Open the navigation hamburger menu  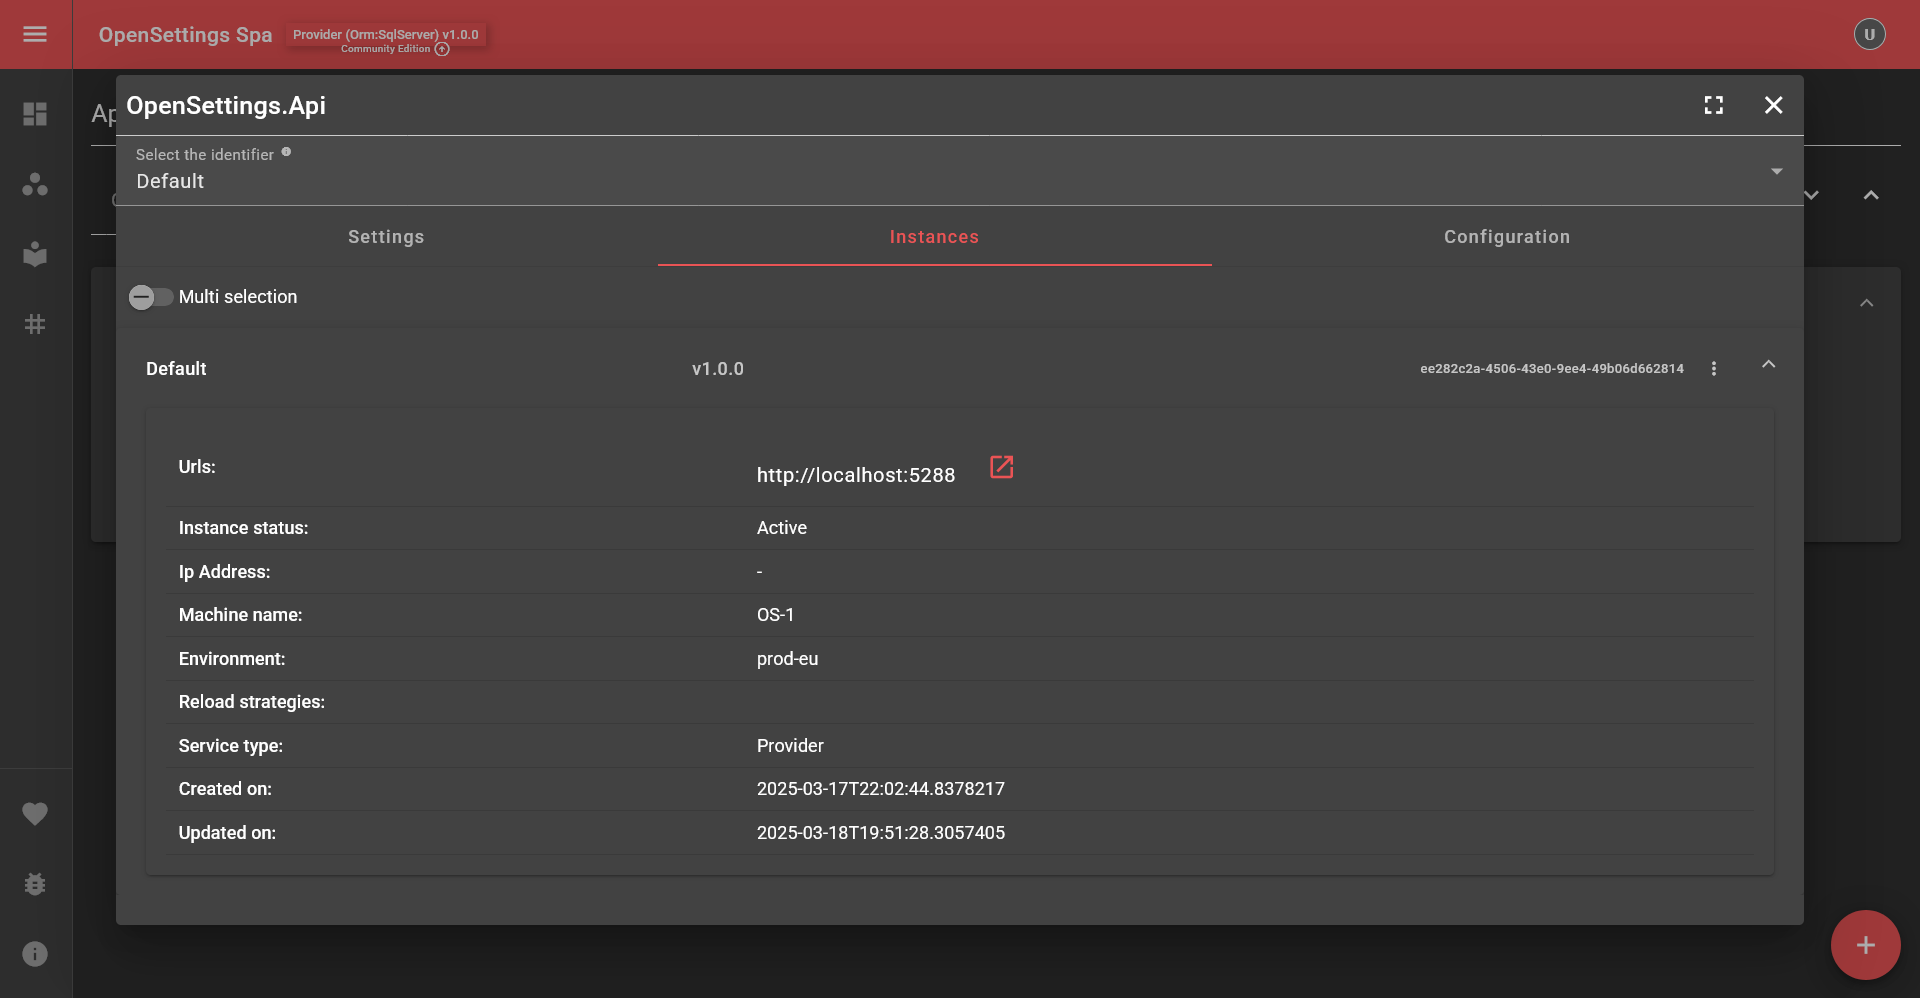coord(35,33)
